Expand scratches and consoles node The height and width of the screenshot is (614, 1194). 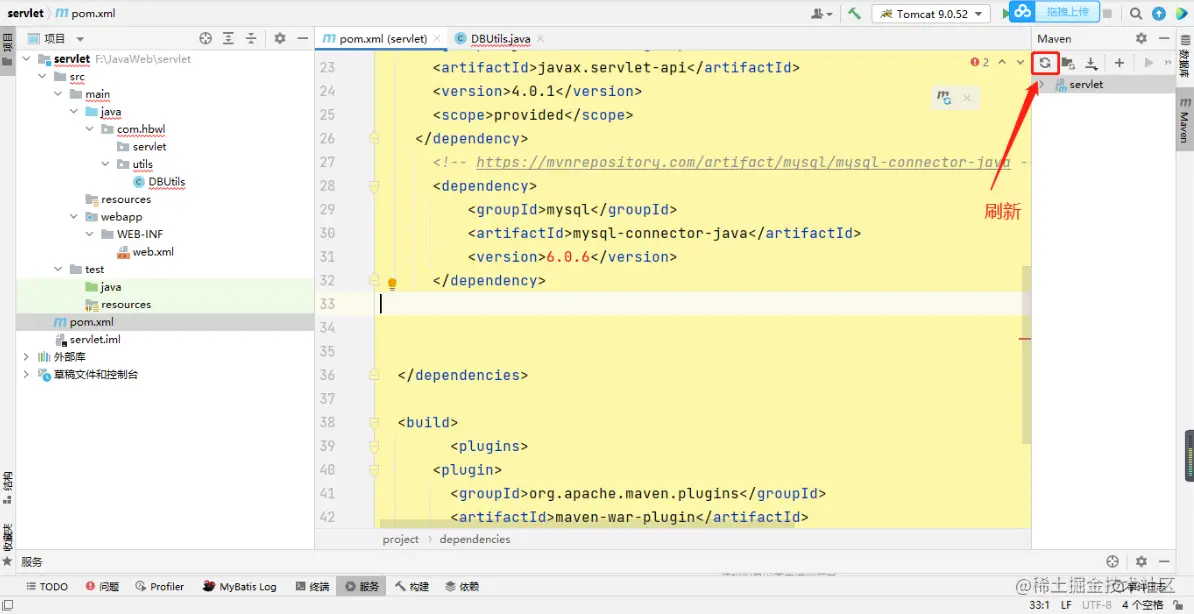click(27, 374)
